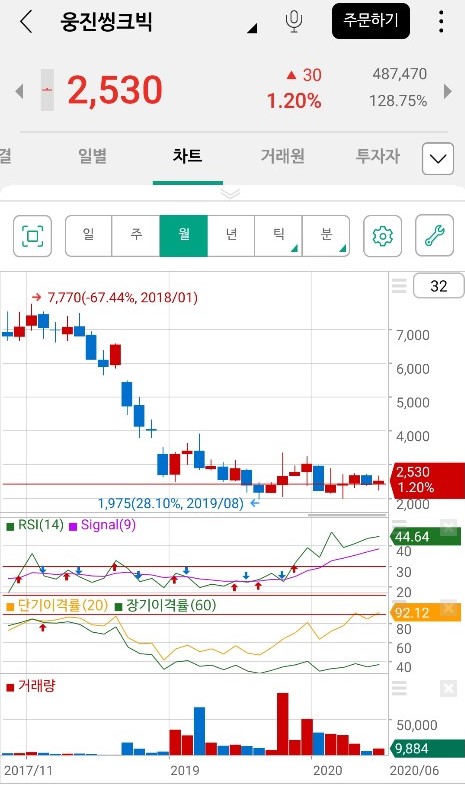Edit the candle count field showing 32

click(438, 286)
